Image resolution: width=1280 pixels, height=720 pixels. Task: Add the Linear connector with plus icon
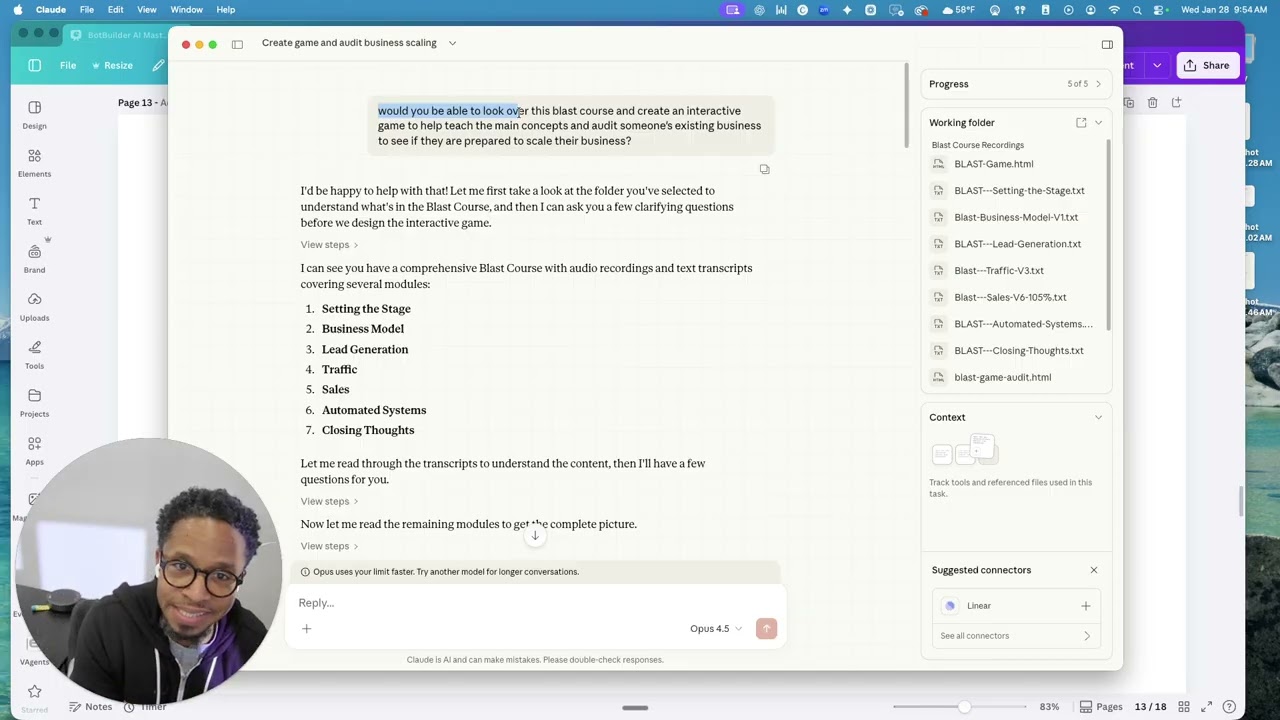(1085, 606)
